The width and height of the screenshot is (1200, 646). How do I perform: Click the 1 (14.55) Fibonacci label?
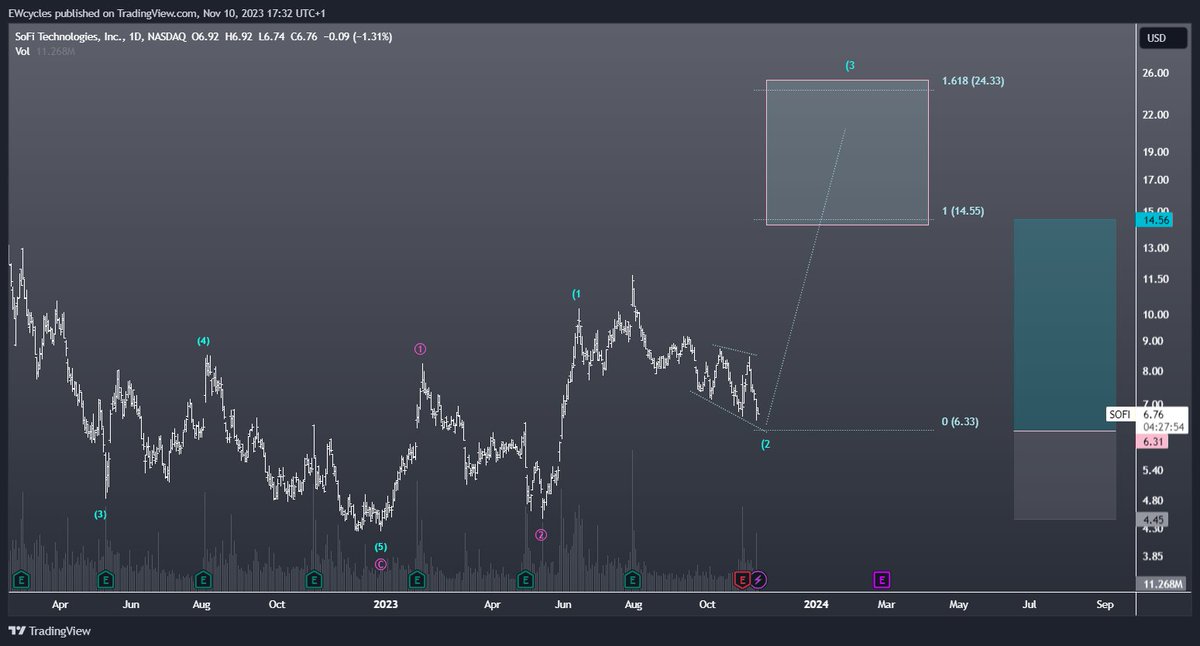tap(965, 212)
